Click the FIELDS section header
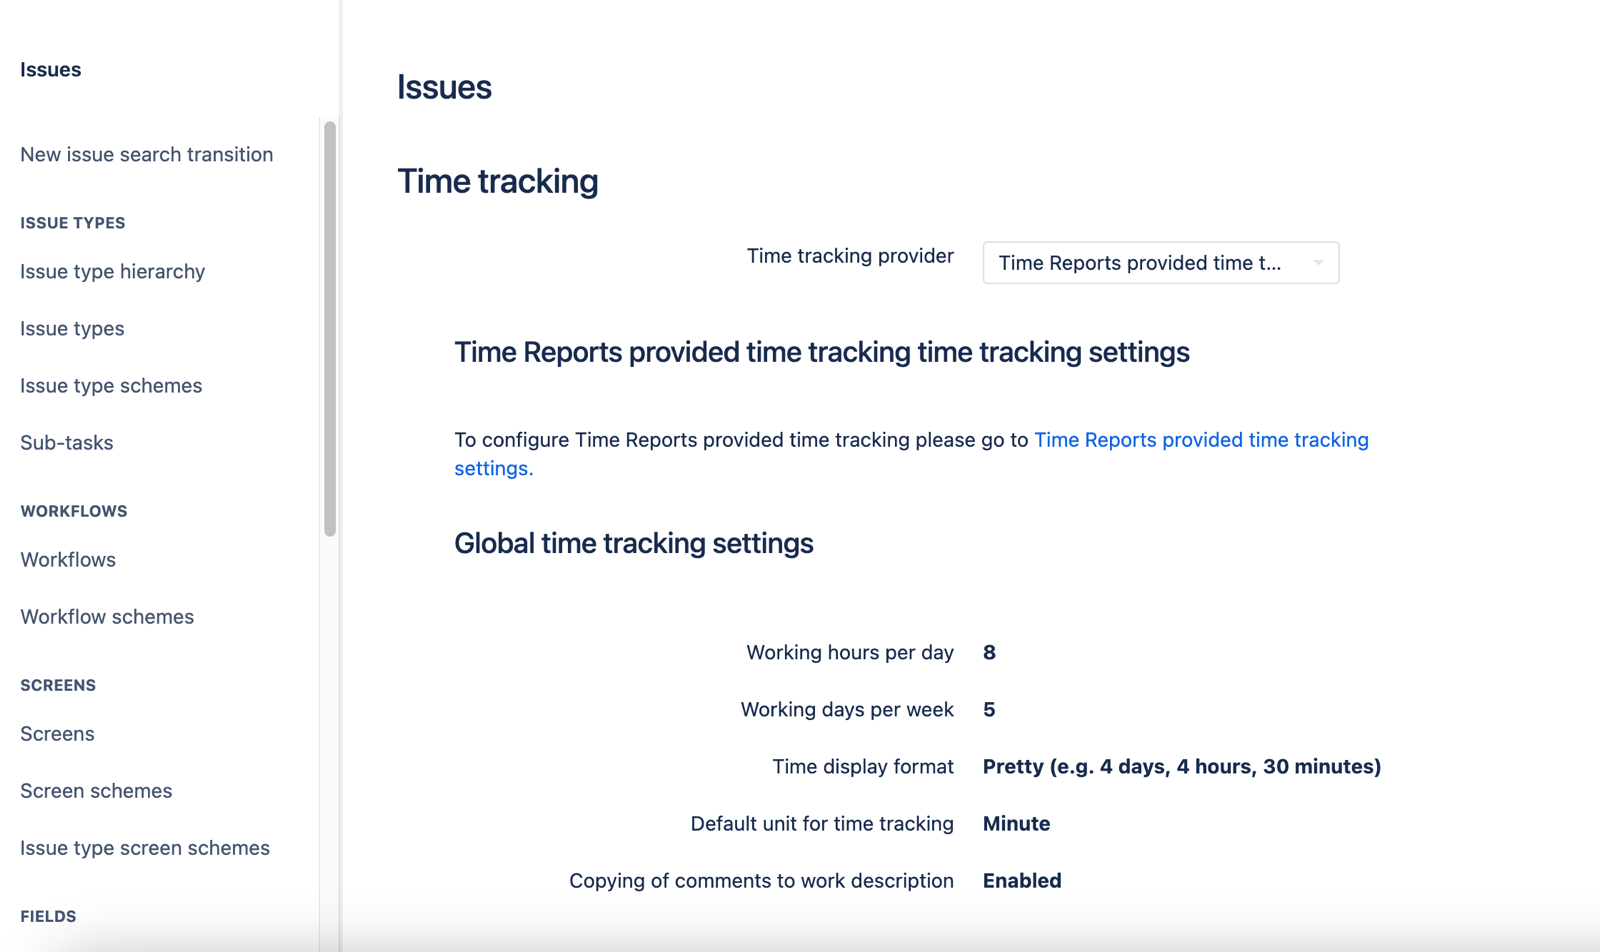1600x952 pixels. [x=48, y=915]
